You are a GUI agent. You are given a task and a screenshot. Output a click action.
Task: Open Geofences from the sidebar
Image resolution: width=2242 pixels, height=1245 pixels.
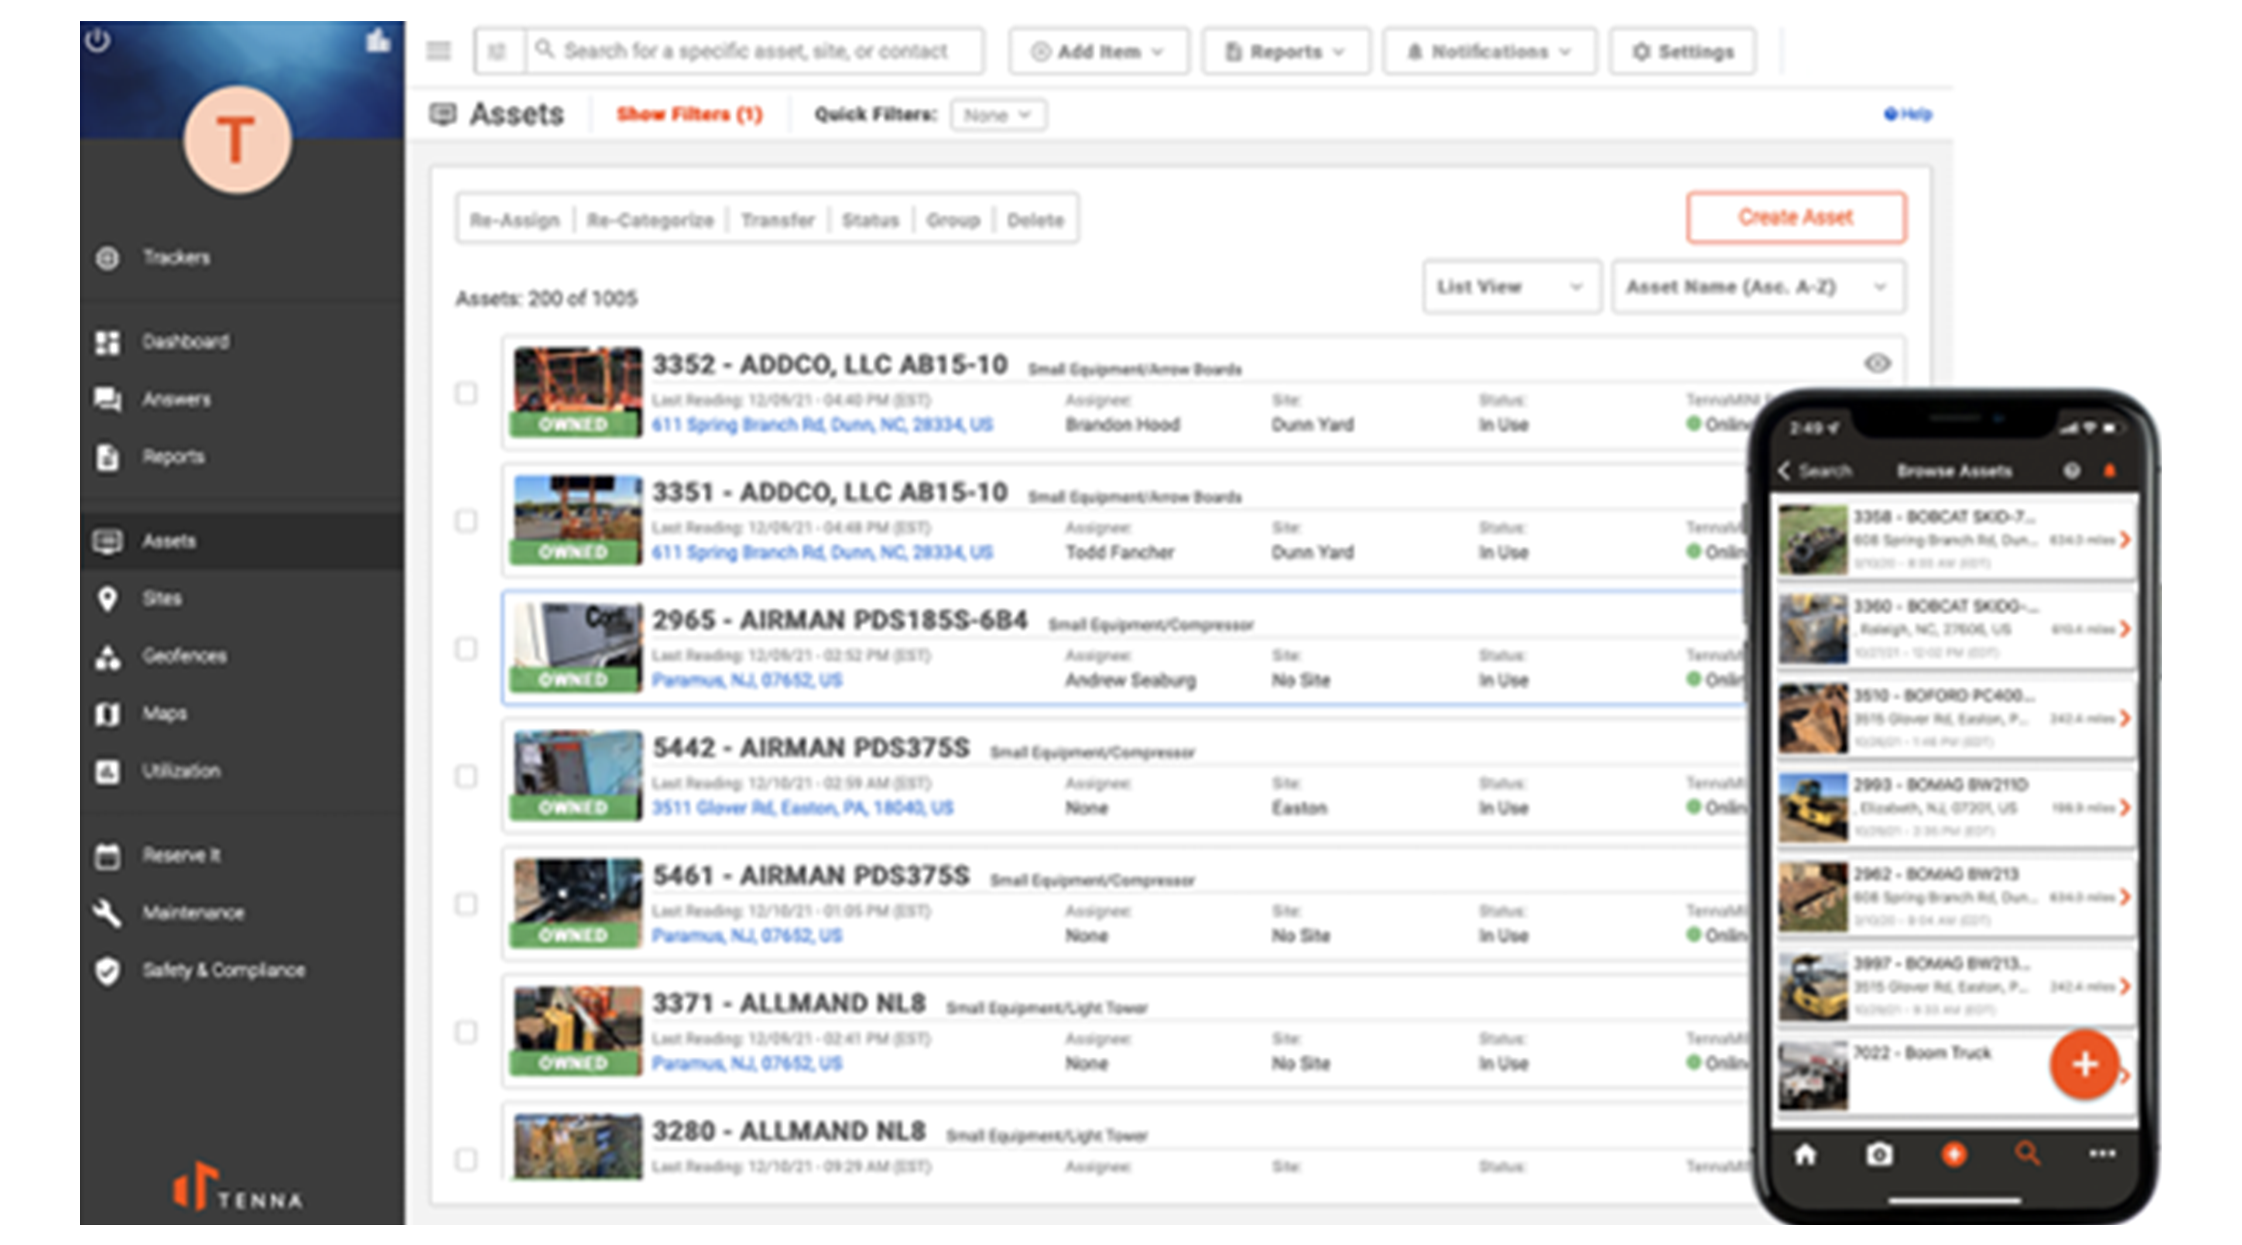pos(184,656)
